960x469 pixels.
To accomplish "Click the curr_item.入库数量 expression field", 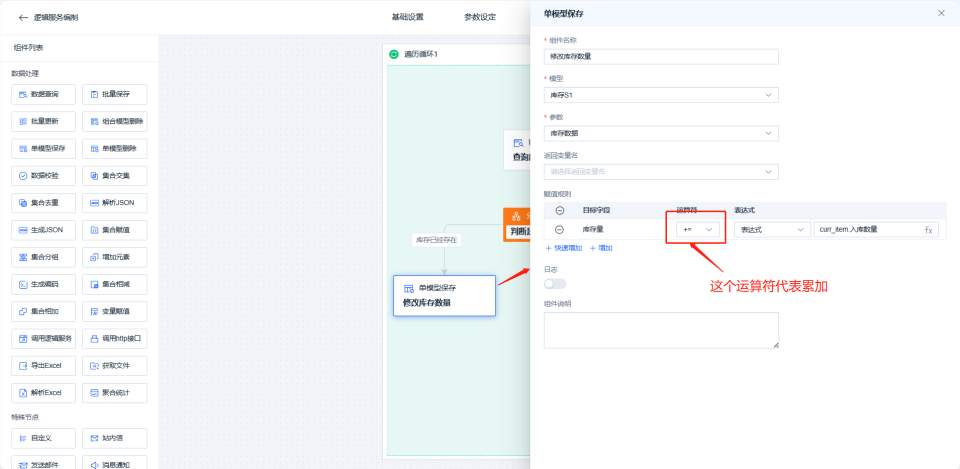I will point(876,230).
